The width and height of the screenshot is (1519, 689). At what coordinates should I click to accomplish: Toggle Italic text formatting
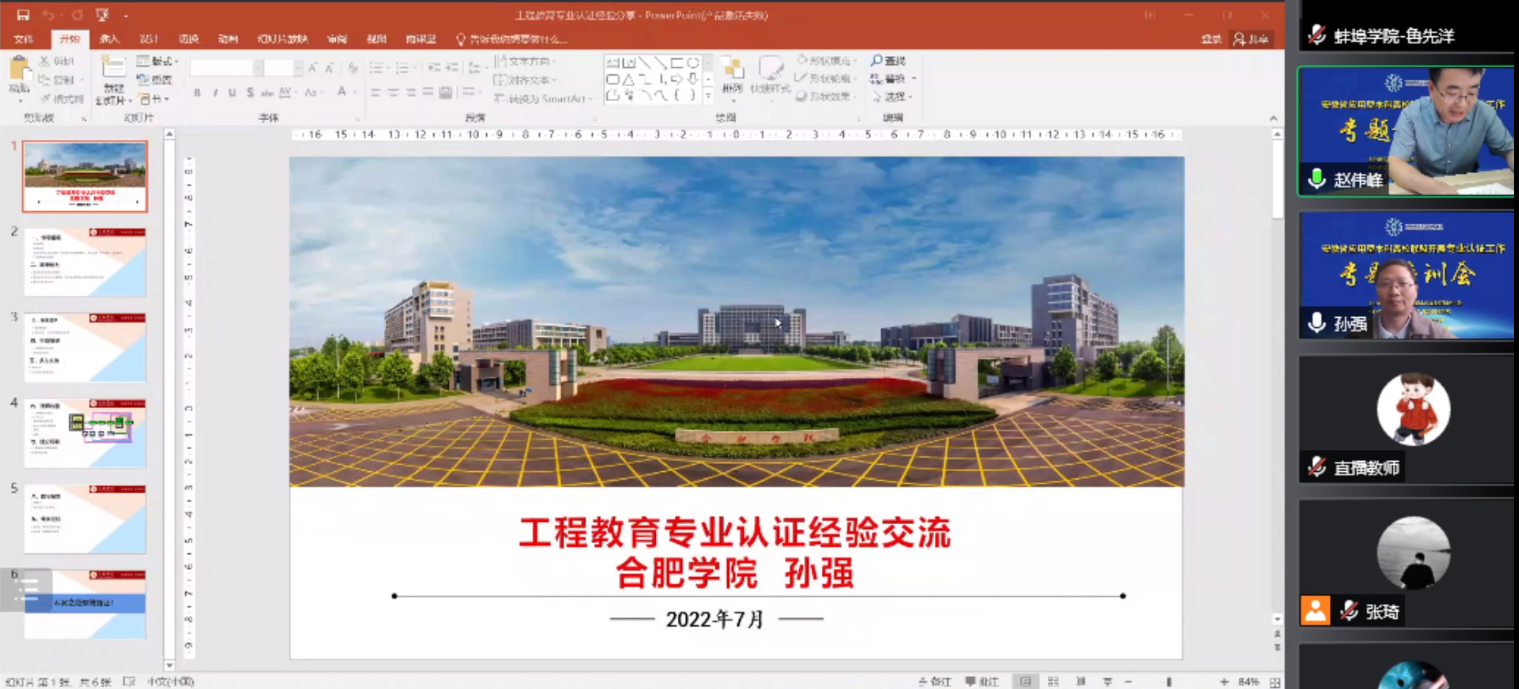tap(214, 93)
